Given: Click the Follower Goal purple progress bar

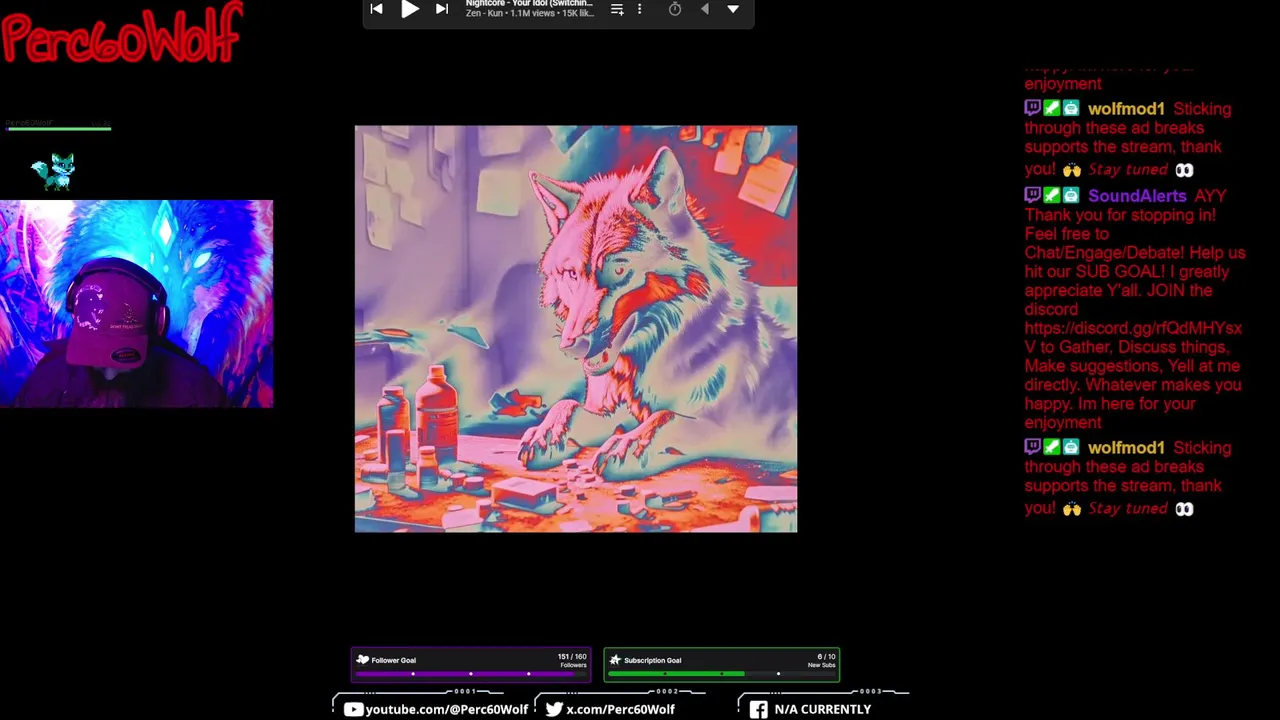Looking at the screenshot, I should 470,674.
